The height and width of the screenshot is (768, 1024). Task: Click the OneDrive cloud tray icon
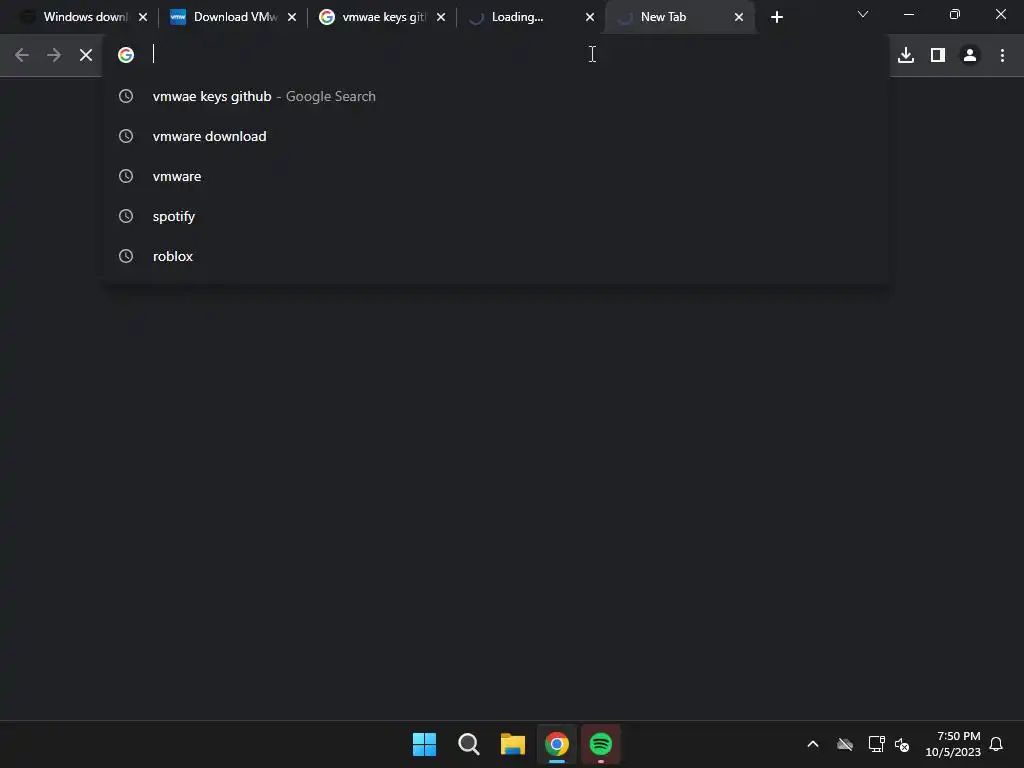coord(845,744)
